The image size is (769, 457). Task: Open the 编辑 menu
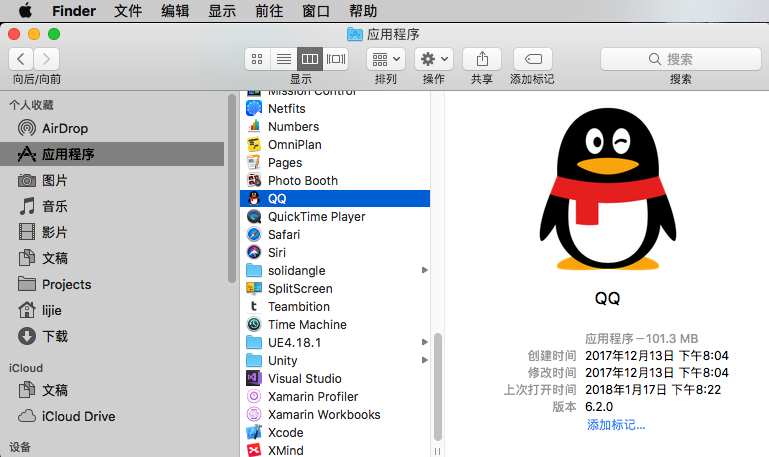point(175,11)
